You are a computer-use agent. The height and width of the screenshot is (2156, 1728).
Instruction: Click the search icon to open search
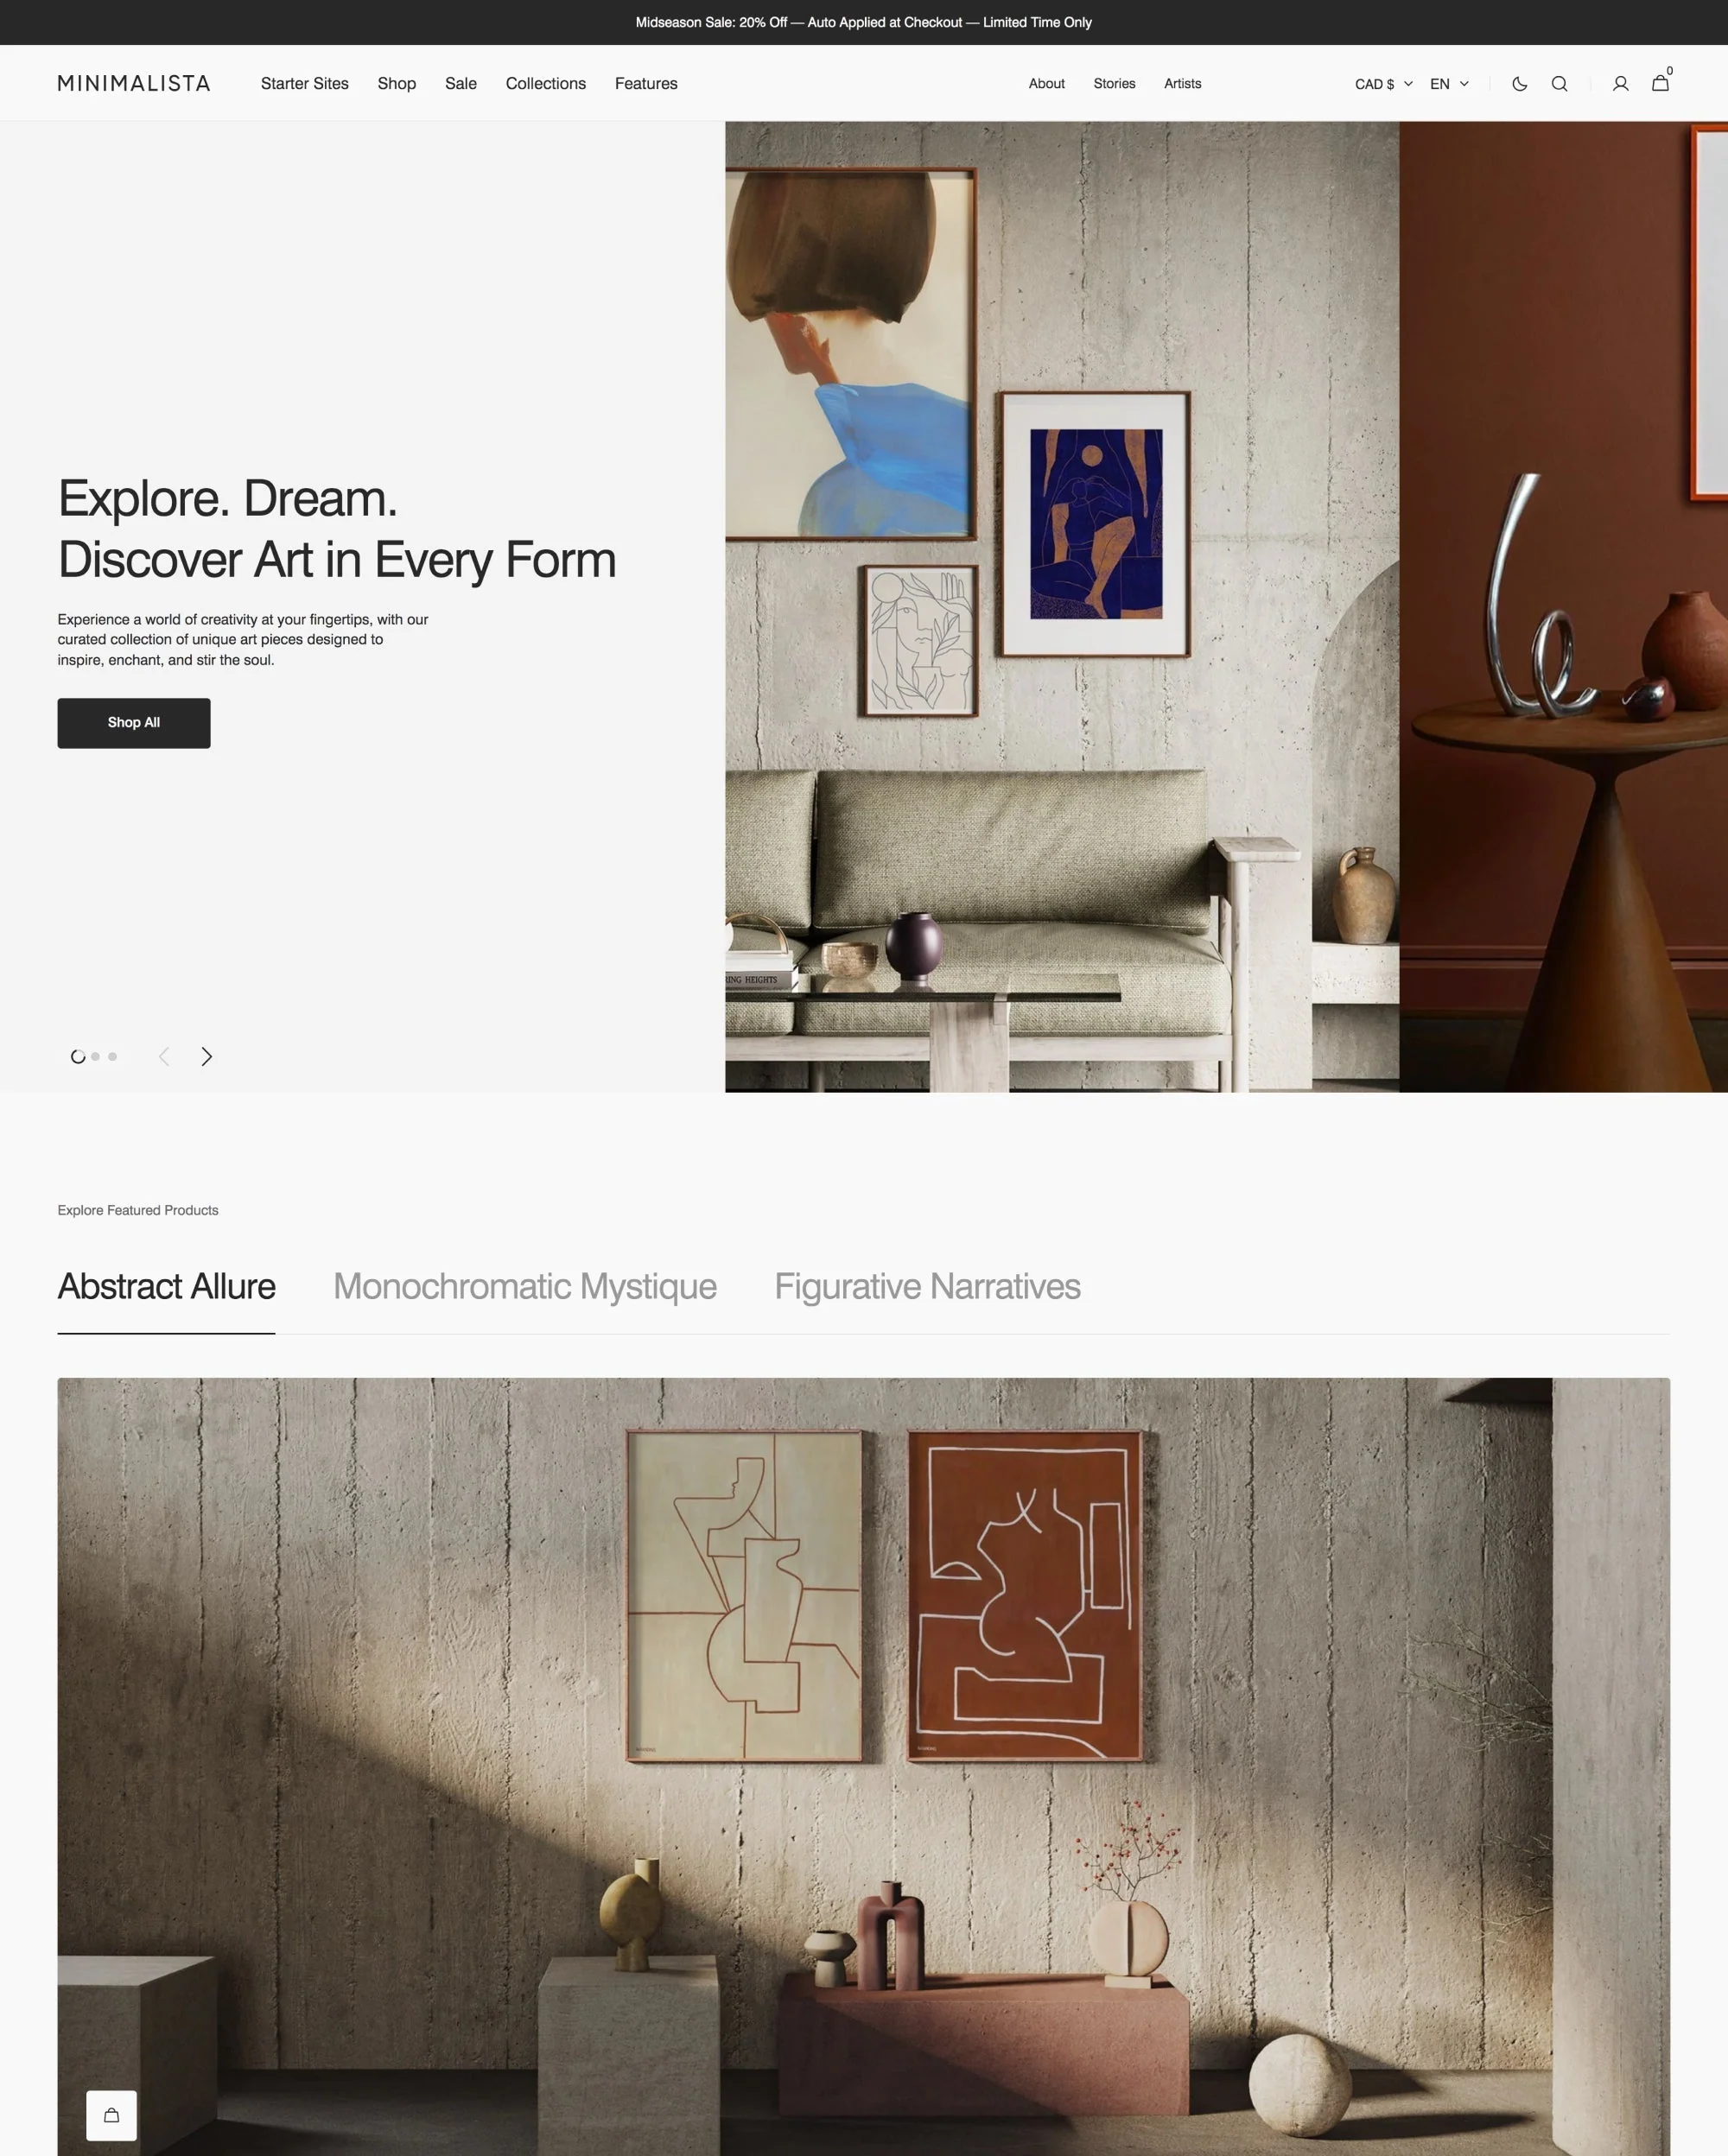coord(1560,83)
